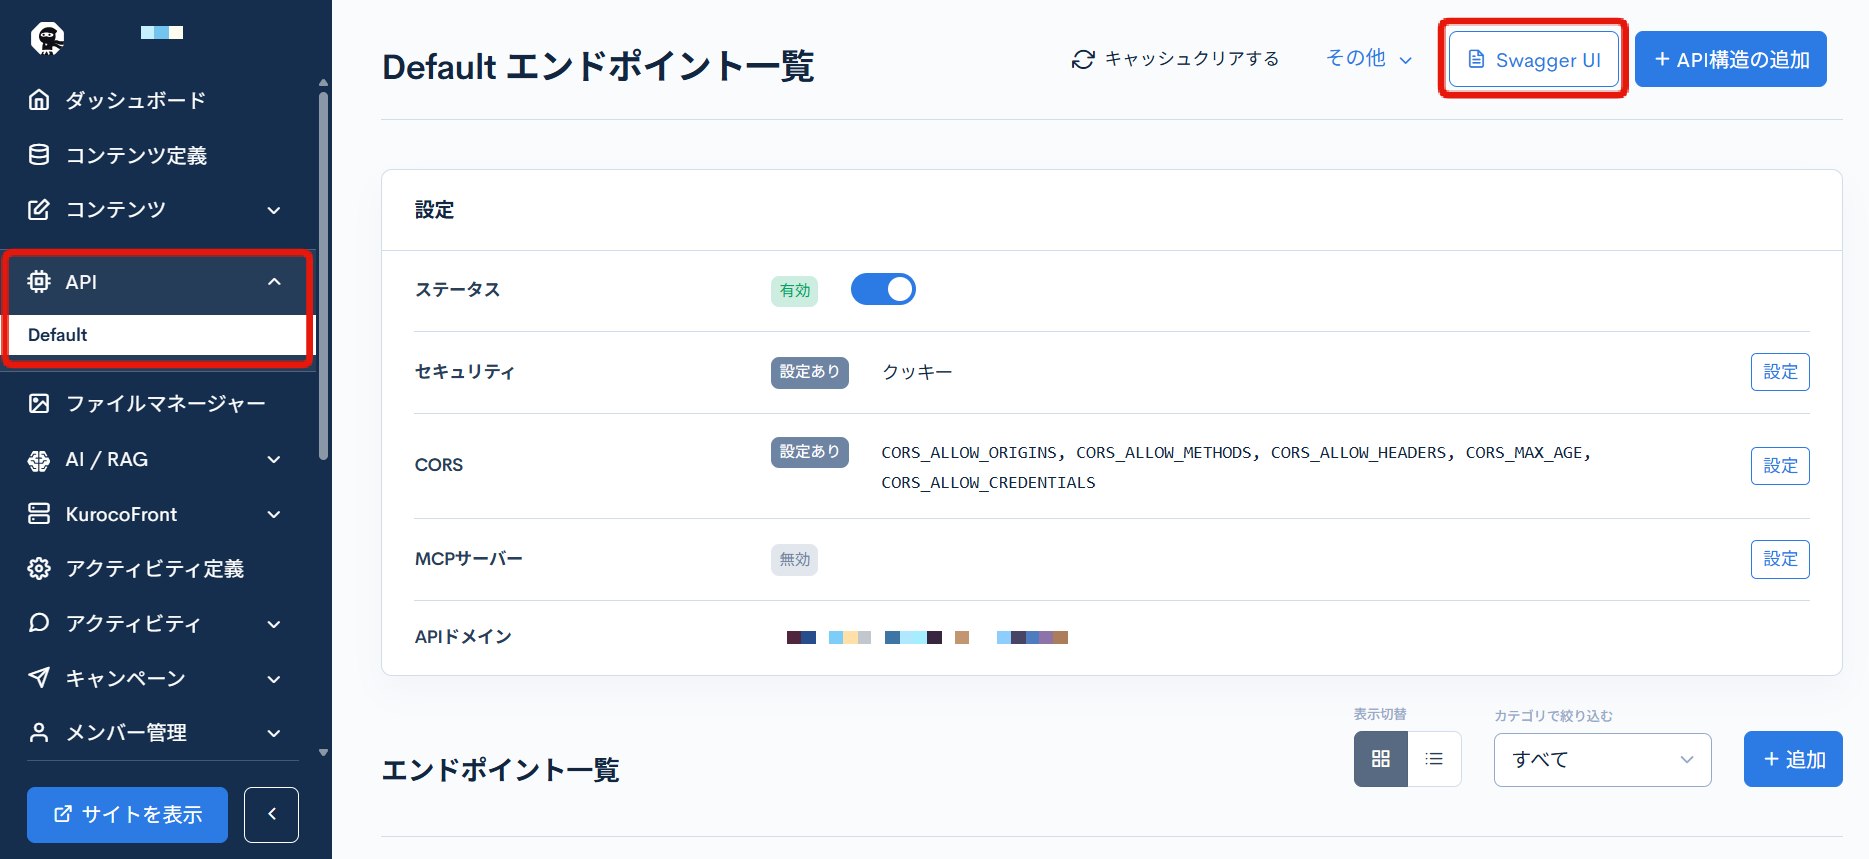Click the API chip icon

(x=39, y=282)
